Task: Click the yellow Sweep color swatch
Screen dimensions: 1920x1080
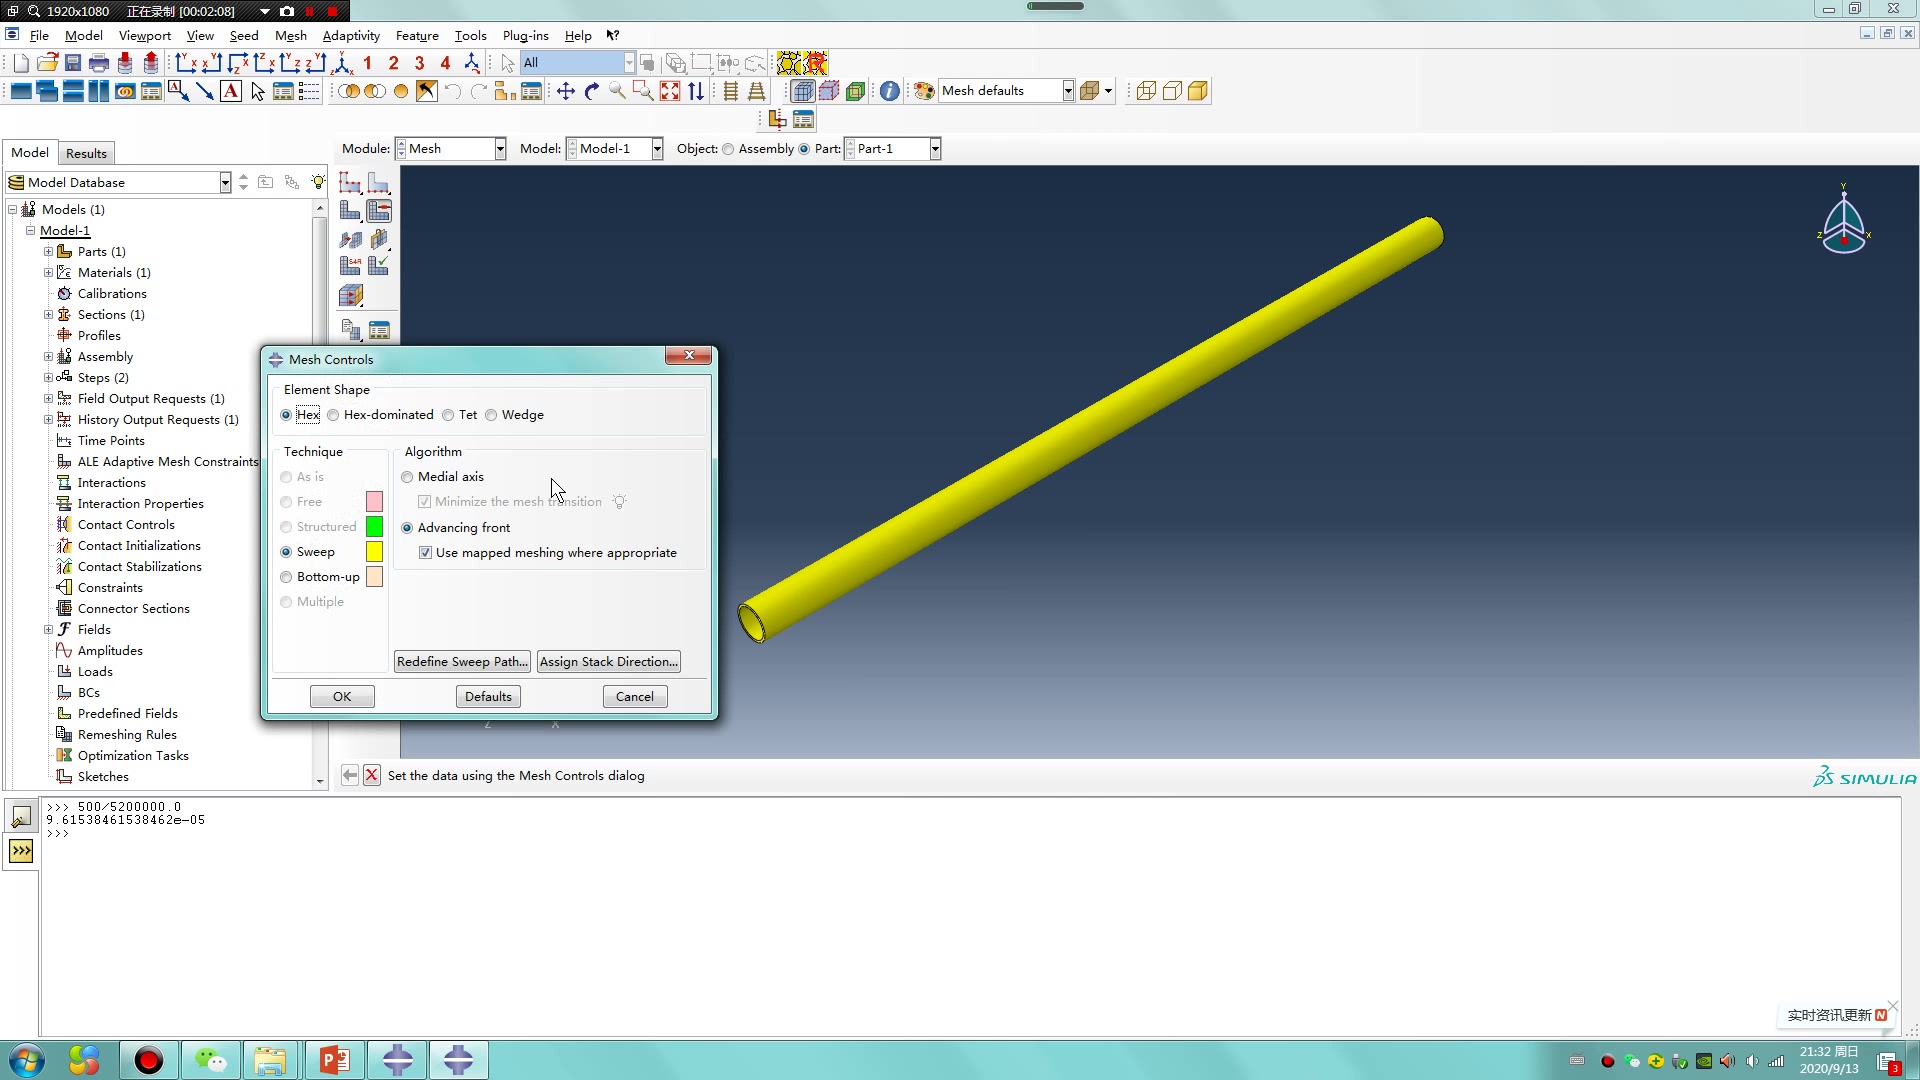Action: coord(374,552)
